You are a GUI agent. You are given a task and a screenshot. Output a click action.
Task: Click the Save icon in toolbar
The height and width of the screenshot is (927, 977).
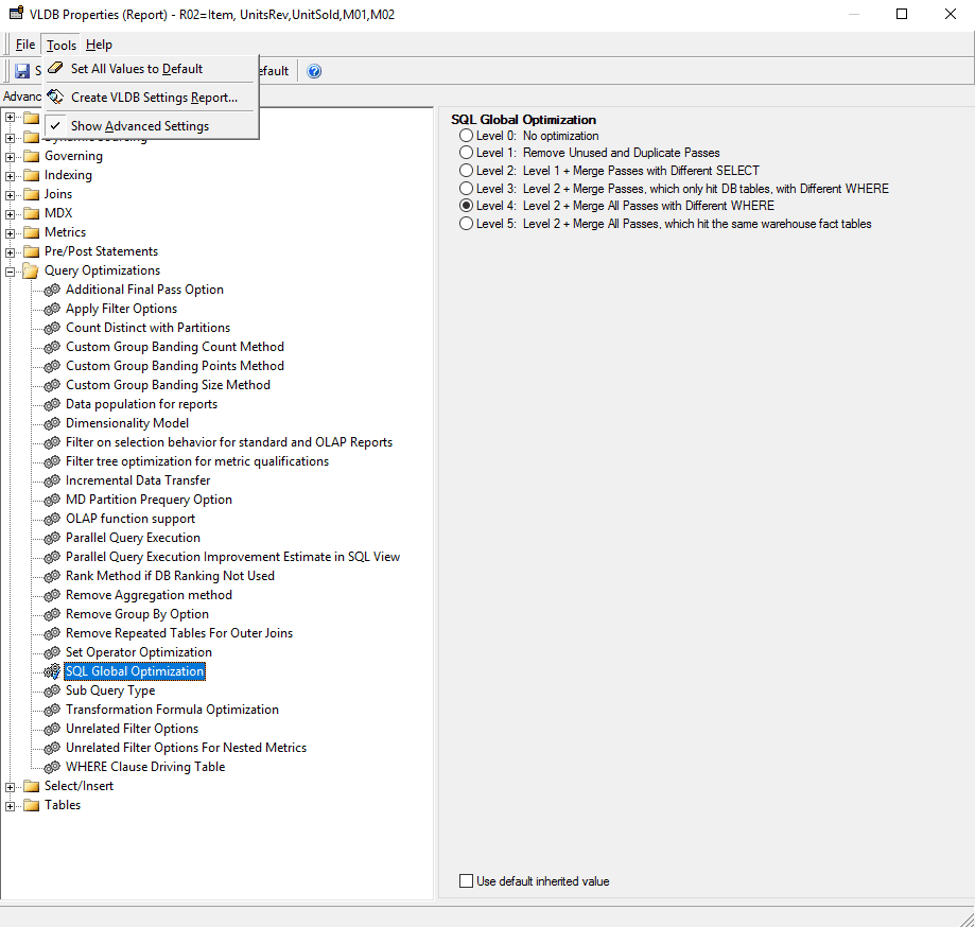tap(22, 72)
